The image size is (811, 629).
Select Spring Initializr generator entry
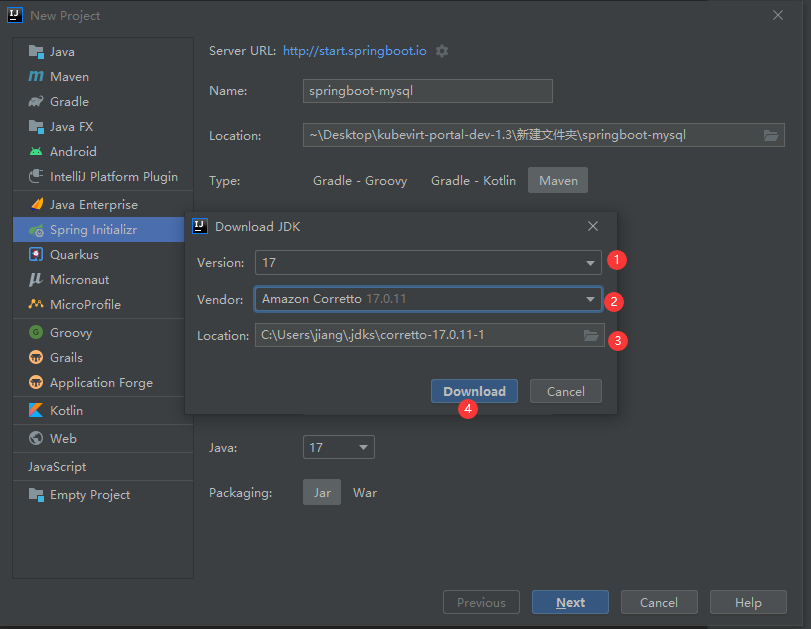[99, 230]
